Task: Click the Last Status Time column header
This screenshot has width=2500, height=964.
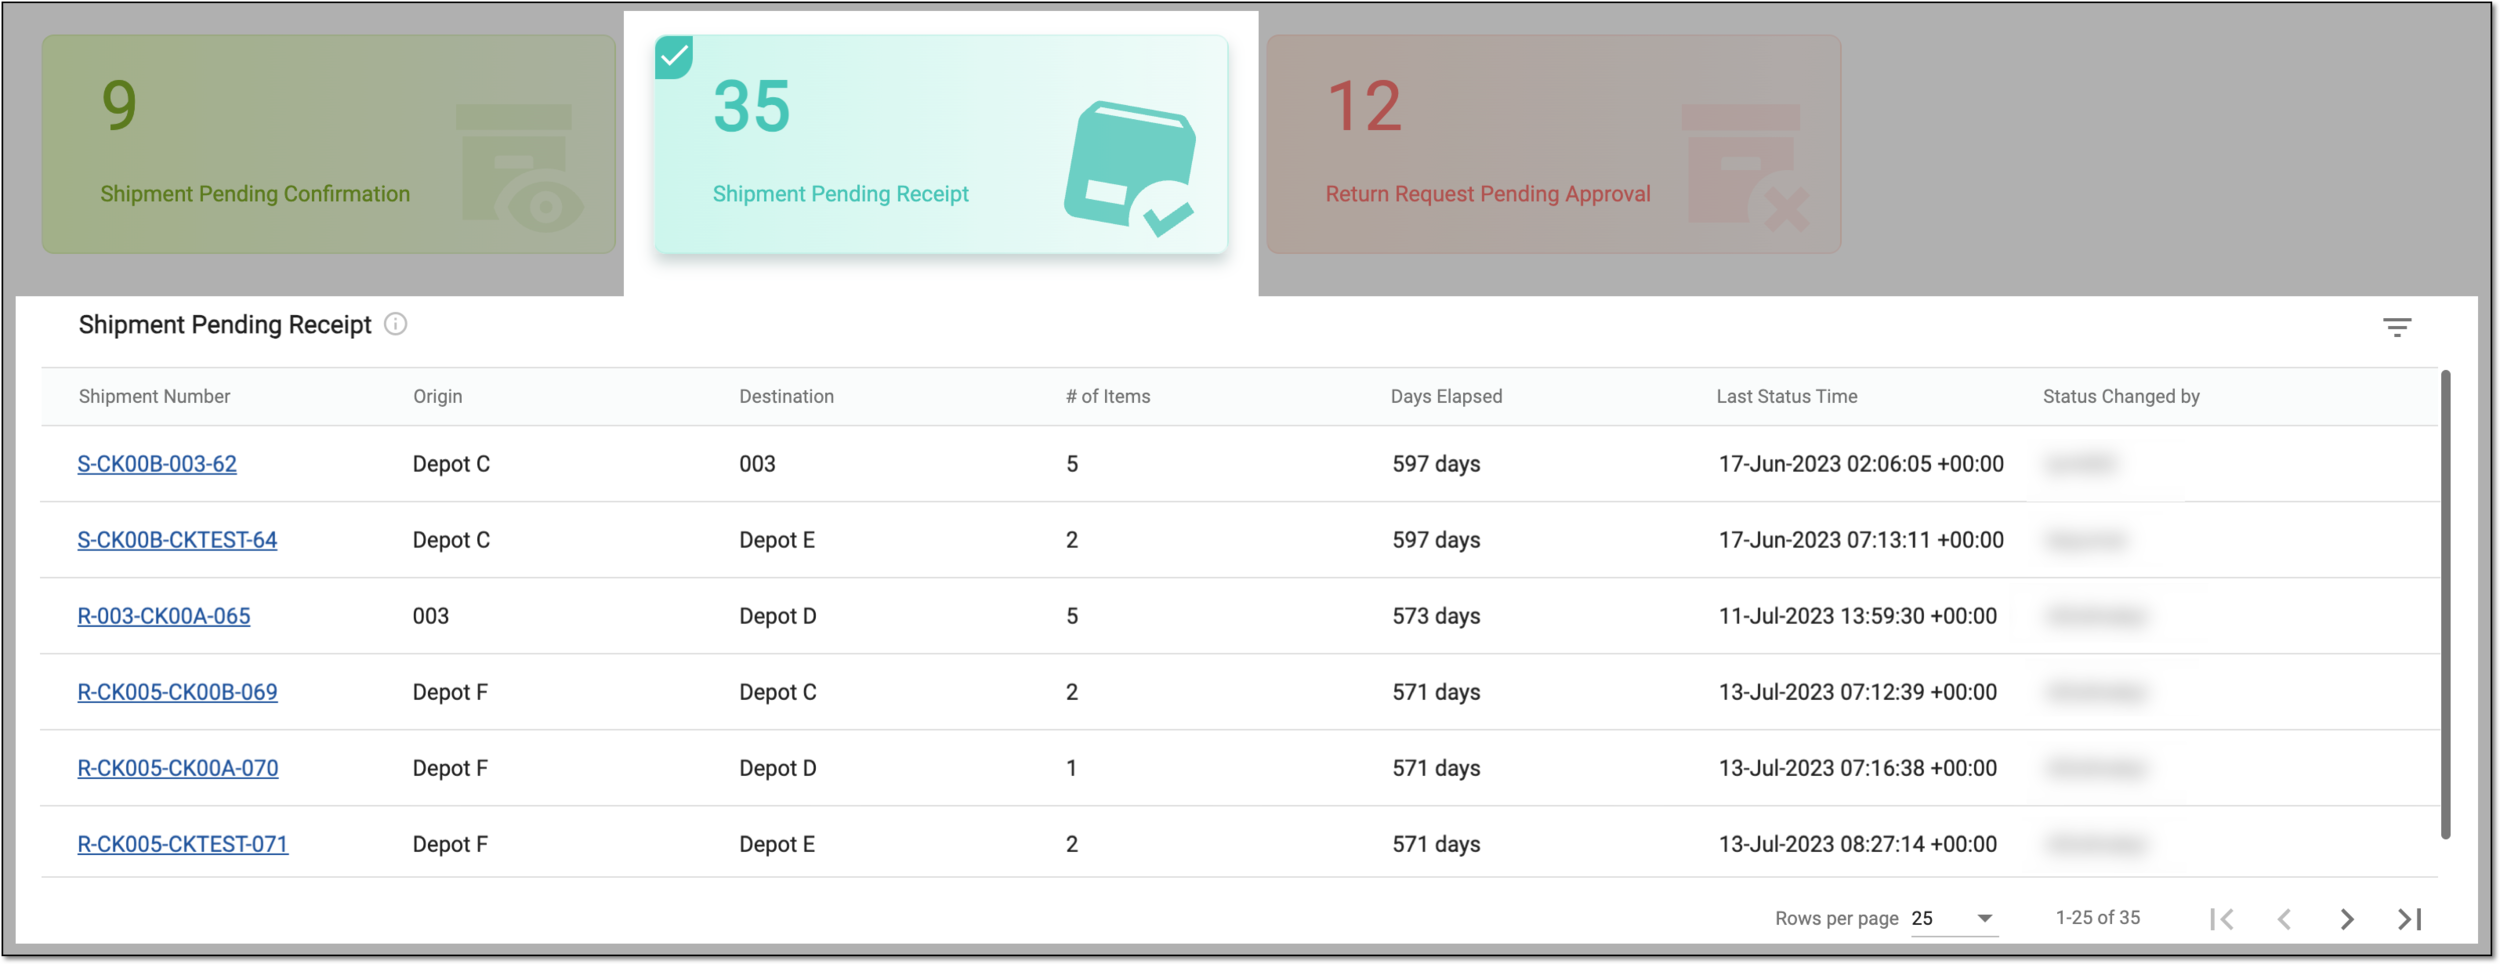Action: 1787,396
